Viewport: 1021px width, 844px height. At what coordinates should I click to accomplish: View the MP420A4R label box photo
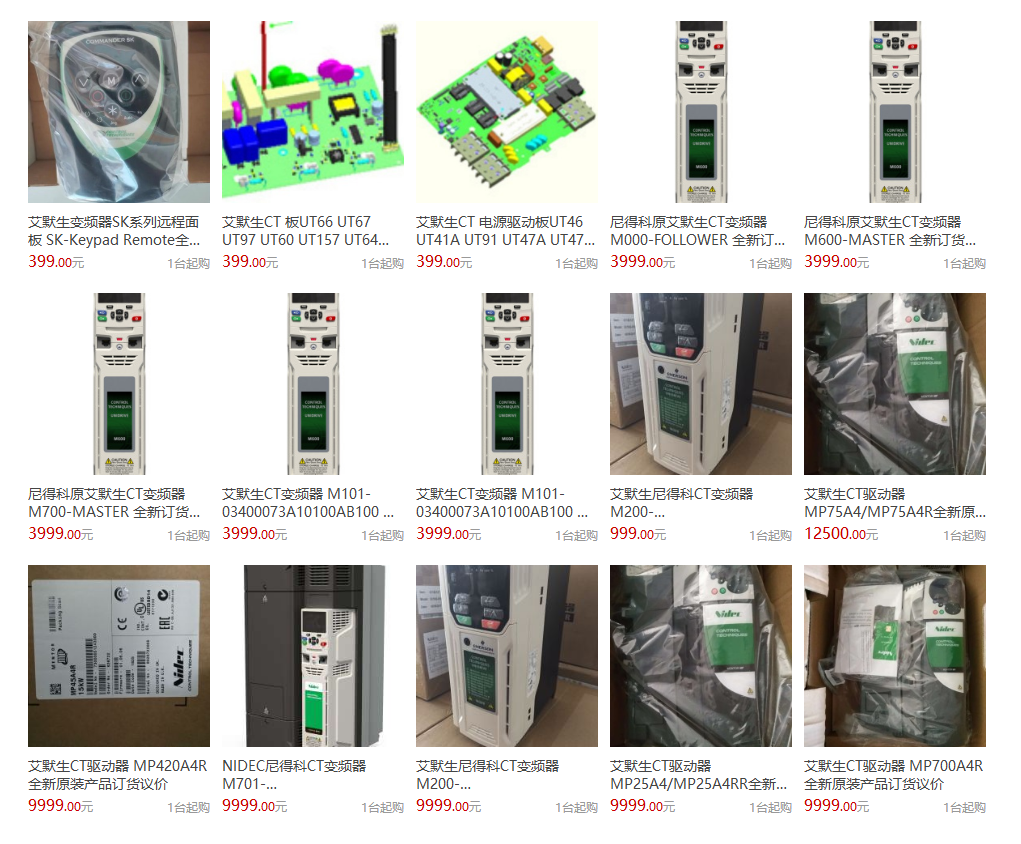pyautogui.click(x=119, y=656)
